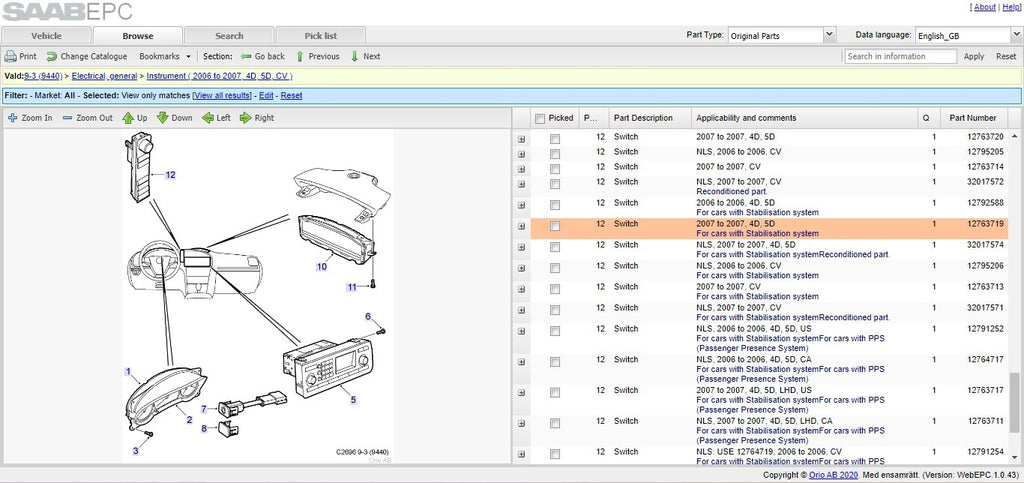The width and height of the screenshot is (1024, 483).
Task: Sort by the Part Number column header
Action: pos(972,118)
